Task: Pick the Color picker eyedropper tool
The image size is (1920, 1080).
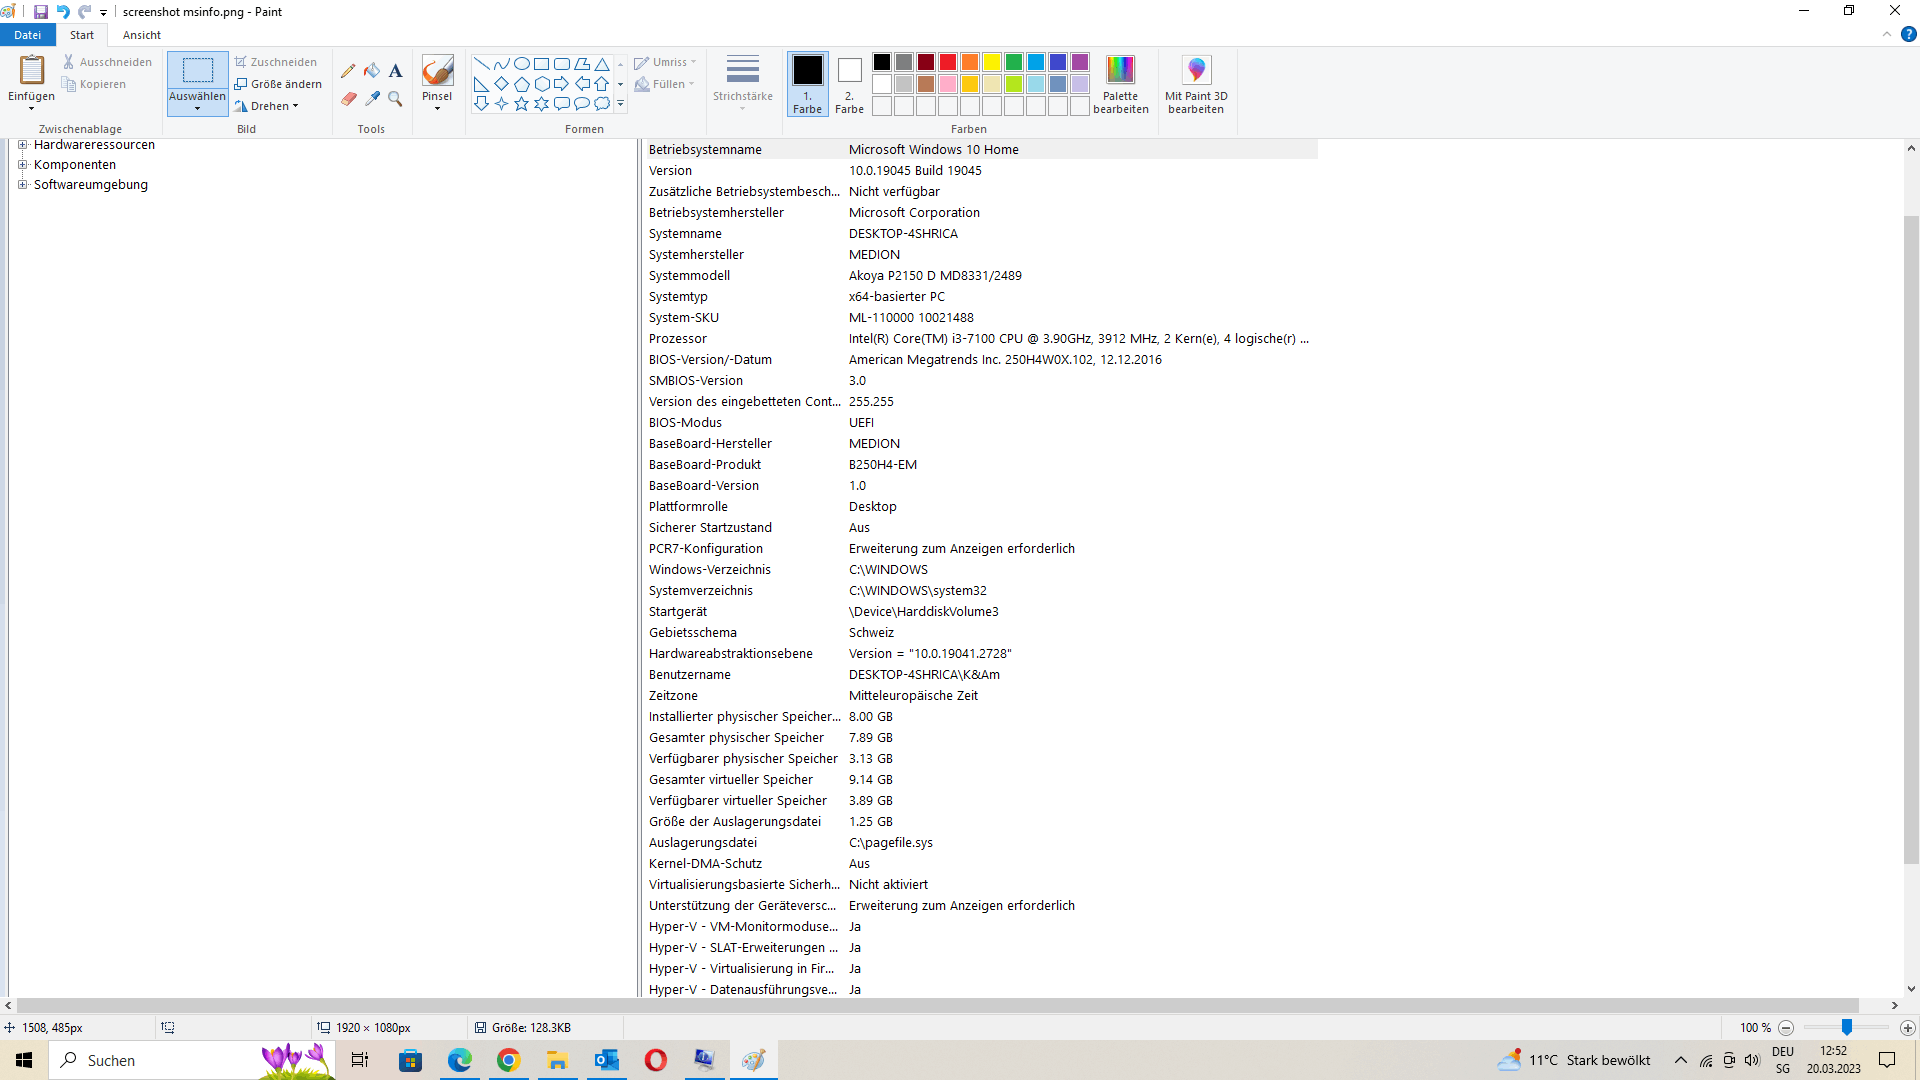Action: 372,99
